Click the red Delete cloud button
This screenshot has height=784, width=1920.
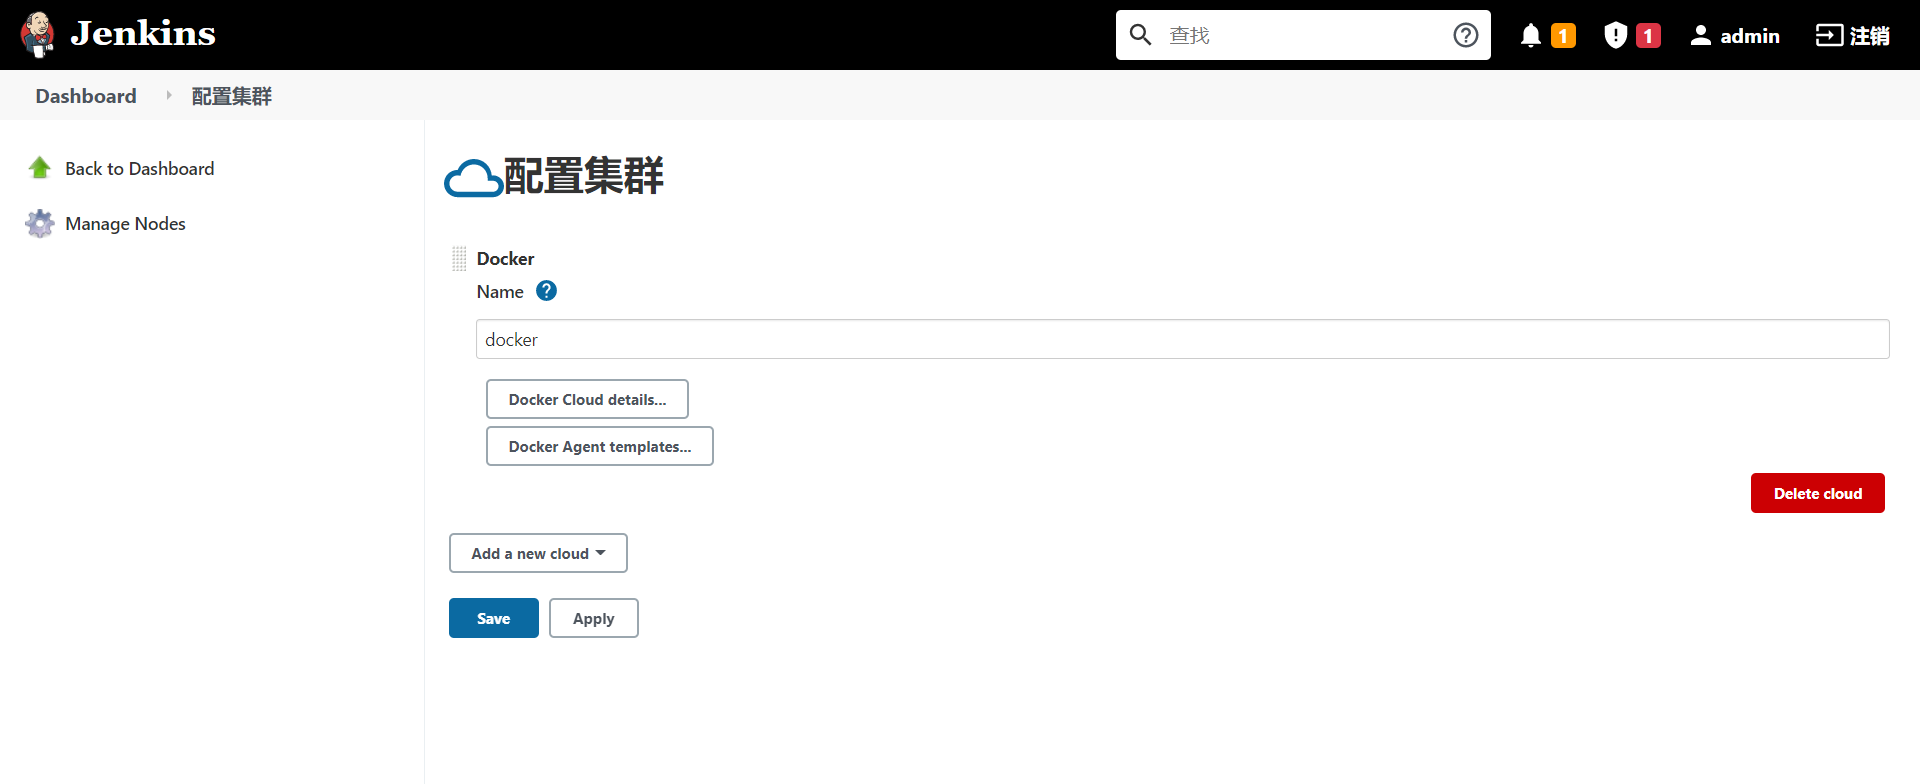[x=1817, y=493]
